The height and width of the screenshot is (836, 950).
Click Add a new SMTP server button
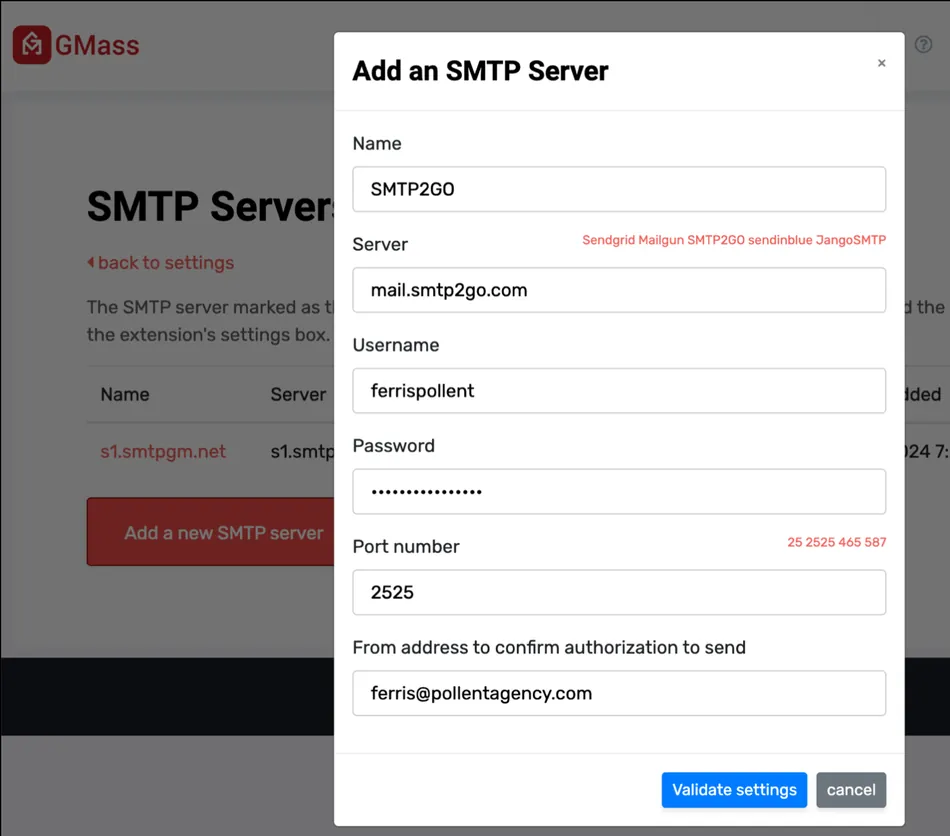[x=210, y=532]
